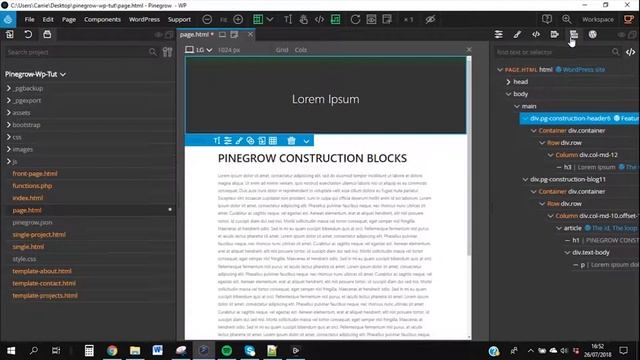Open functions.php in project tree
640x360 pixels.
pyautogui.click(x=32, y=186)
